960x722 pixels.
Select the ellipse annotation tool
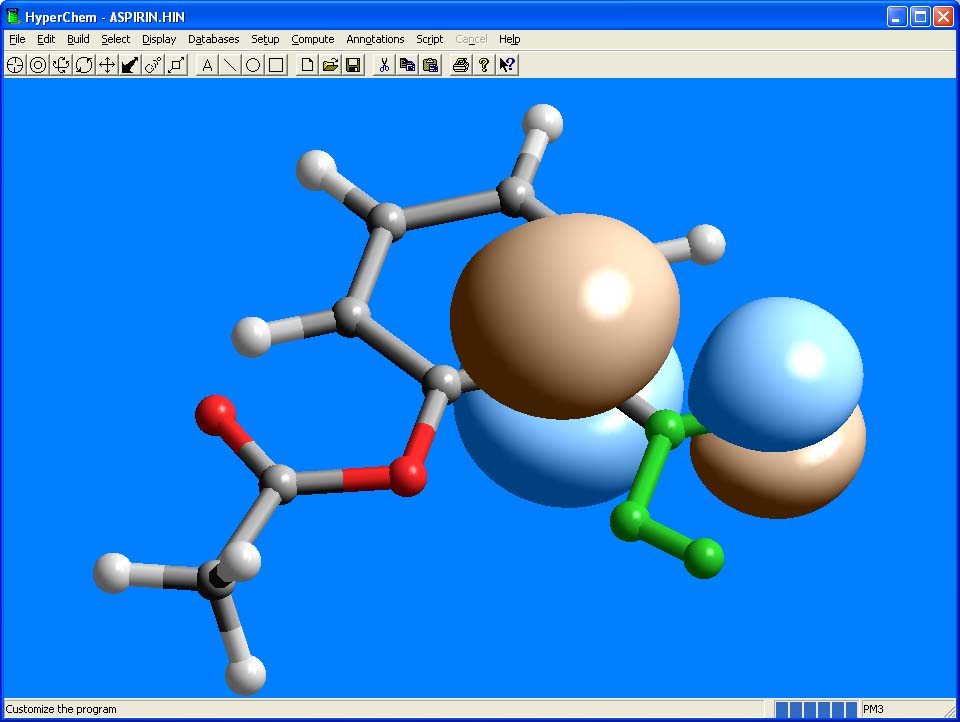point(253,65)
